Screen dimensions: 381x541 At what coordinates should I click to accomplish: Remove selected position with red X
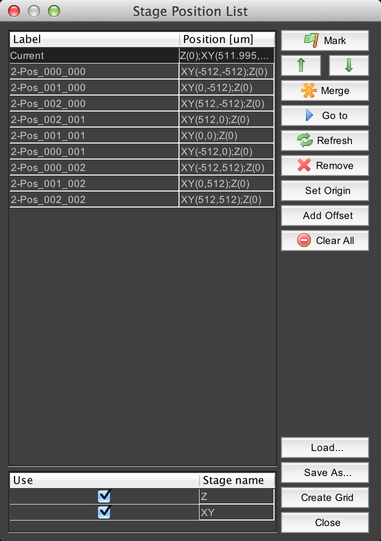point(325,165)
